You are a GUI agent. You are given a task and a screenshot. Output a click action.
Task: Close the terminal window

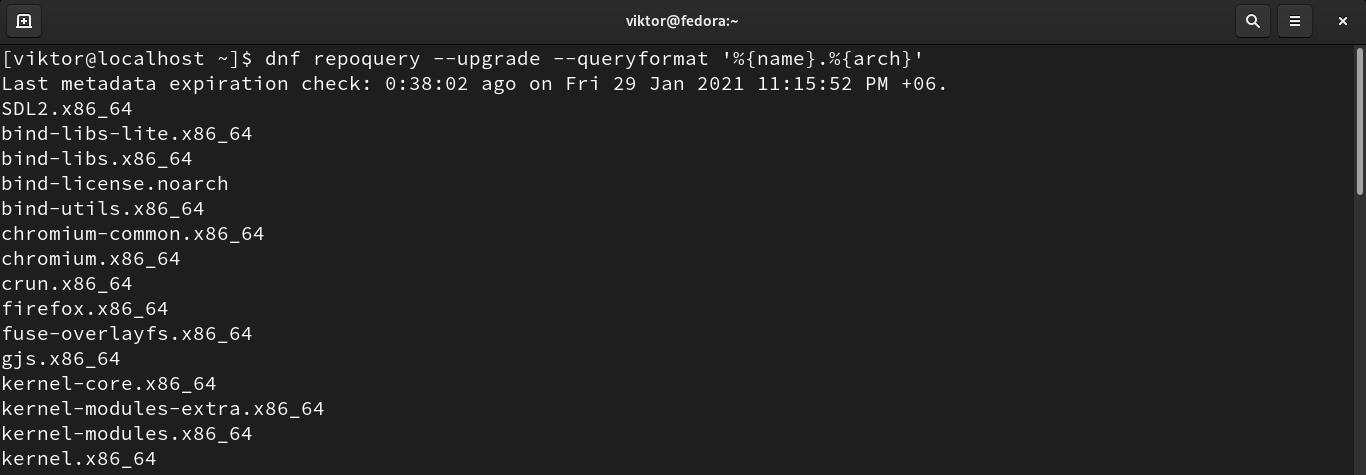1343,20
